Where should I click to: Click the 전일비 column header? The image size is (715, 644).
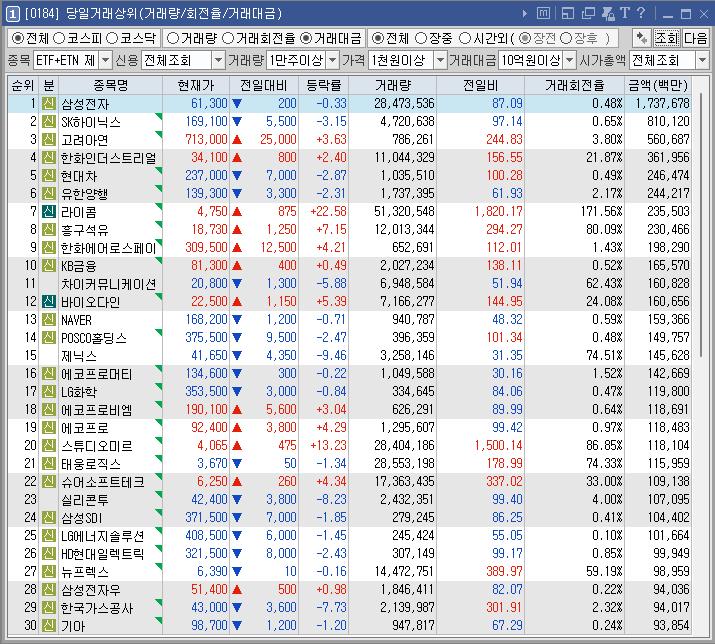tap(481, 85)
